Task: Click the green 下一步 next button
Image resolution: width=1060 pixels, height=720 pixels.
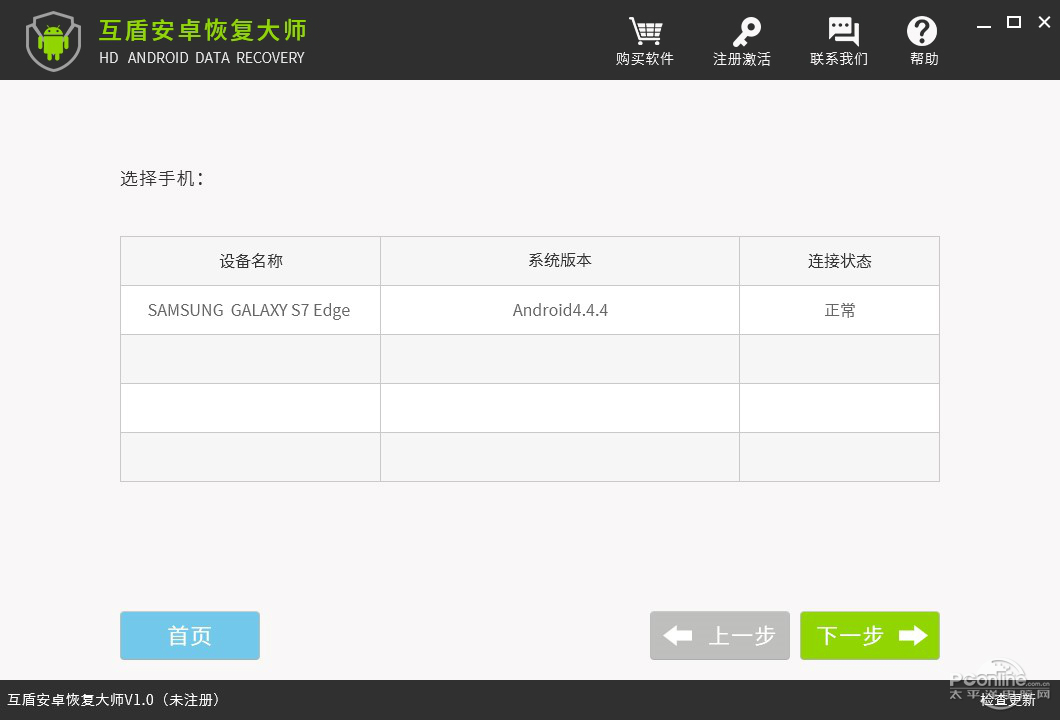Action: pyautogui.click(x=869, y=635)
